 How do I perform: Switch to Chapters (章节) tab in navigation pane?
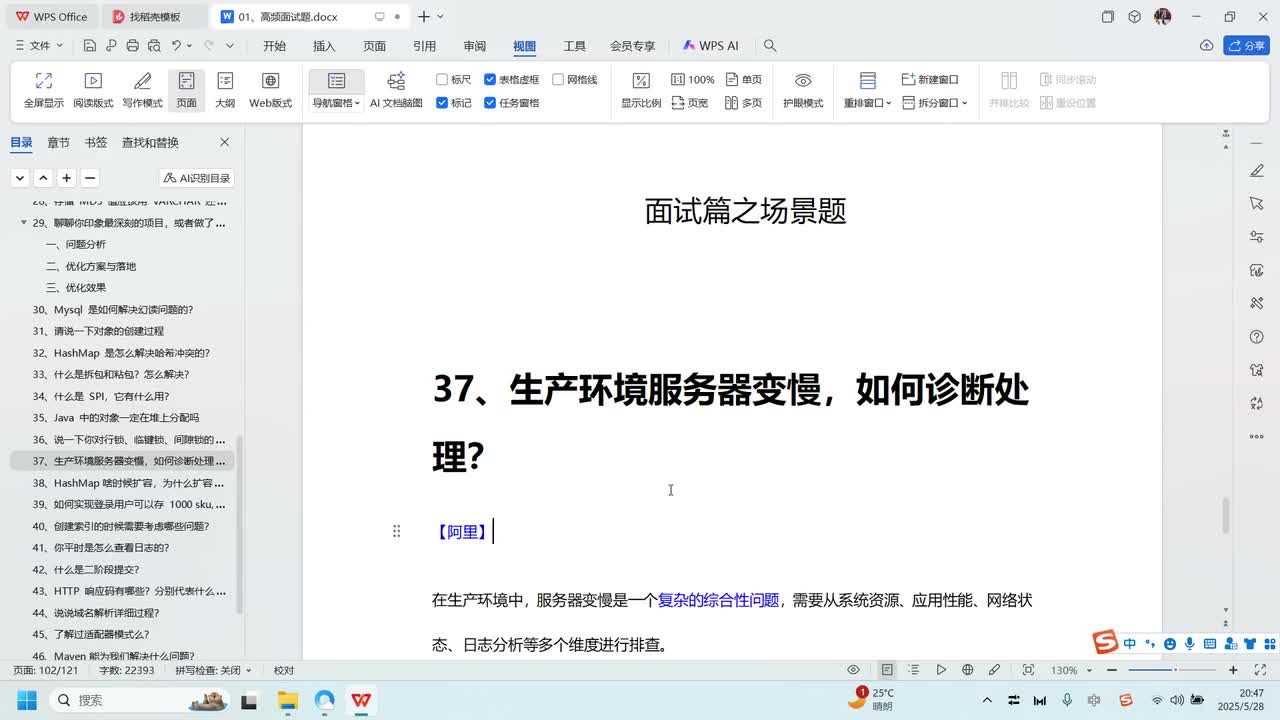(x=58, y=142)
